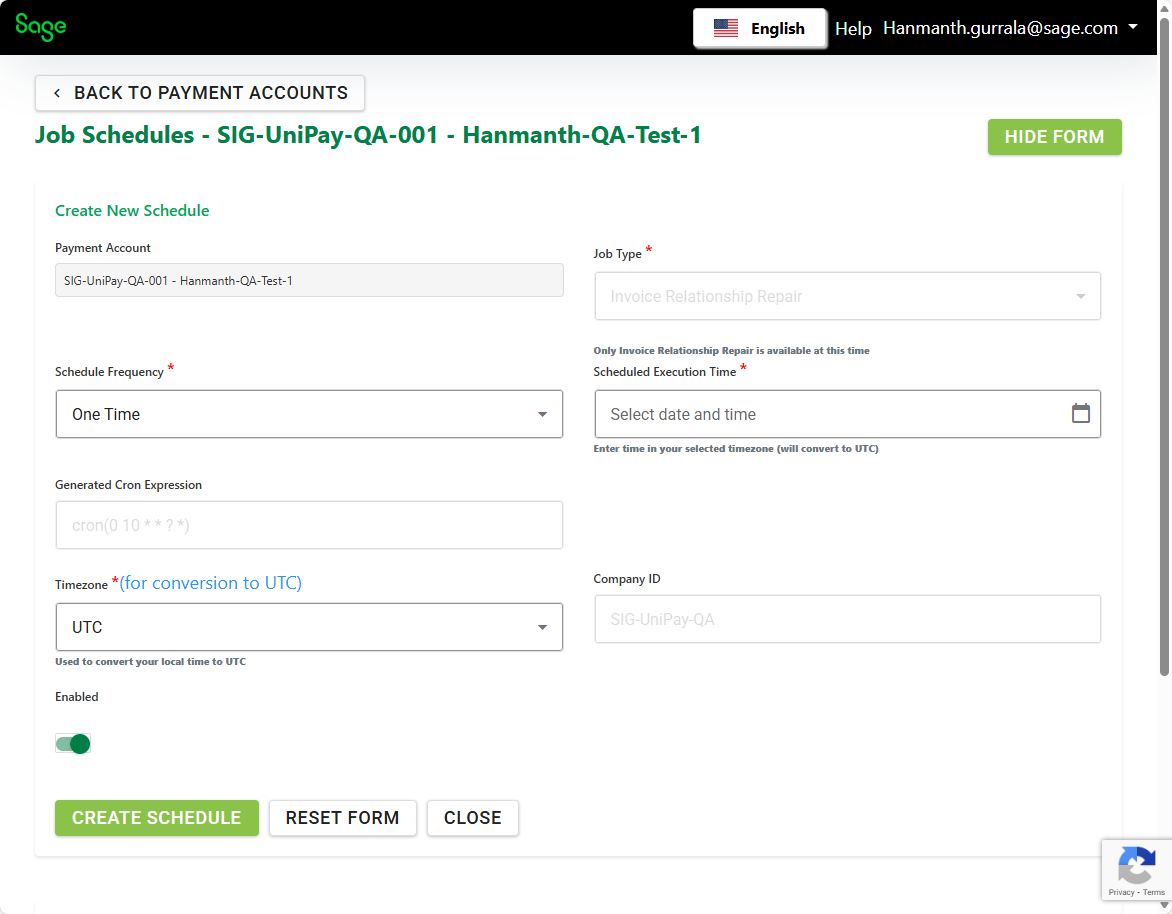Click the Close button

[x=472, y=818]
